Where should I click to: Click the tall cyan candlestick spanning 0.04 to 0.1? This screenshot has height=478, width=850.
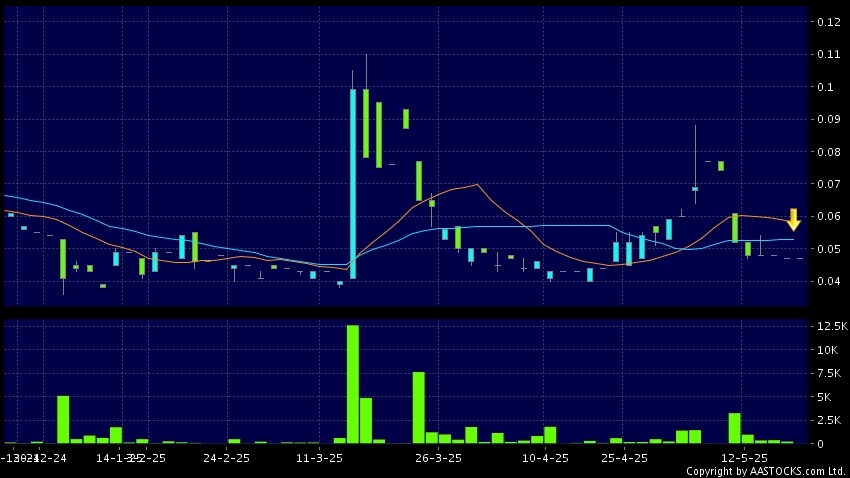click(353, 184)
